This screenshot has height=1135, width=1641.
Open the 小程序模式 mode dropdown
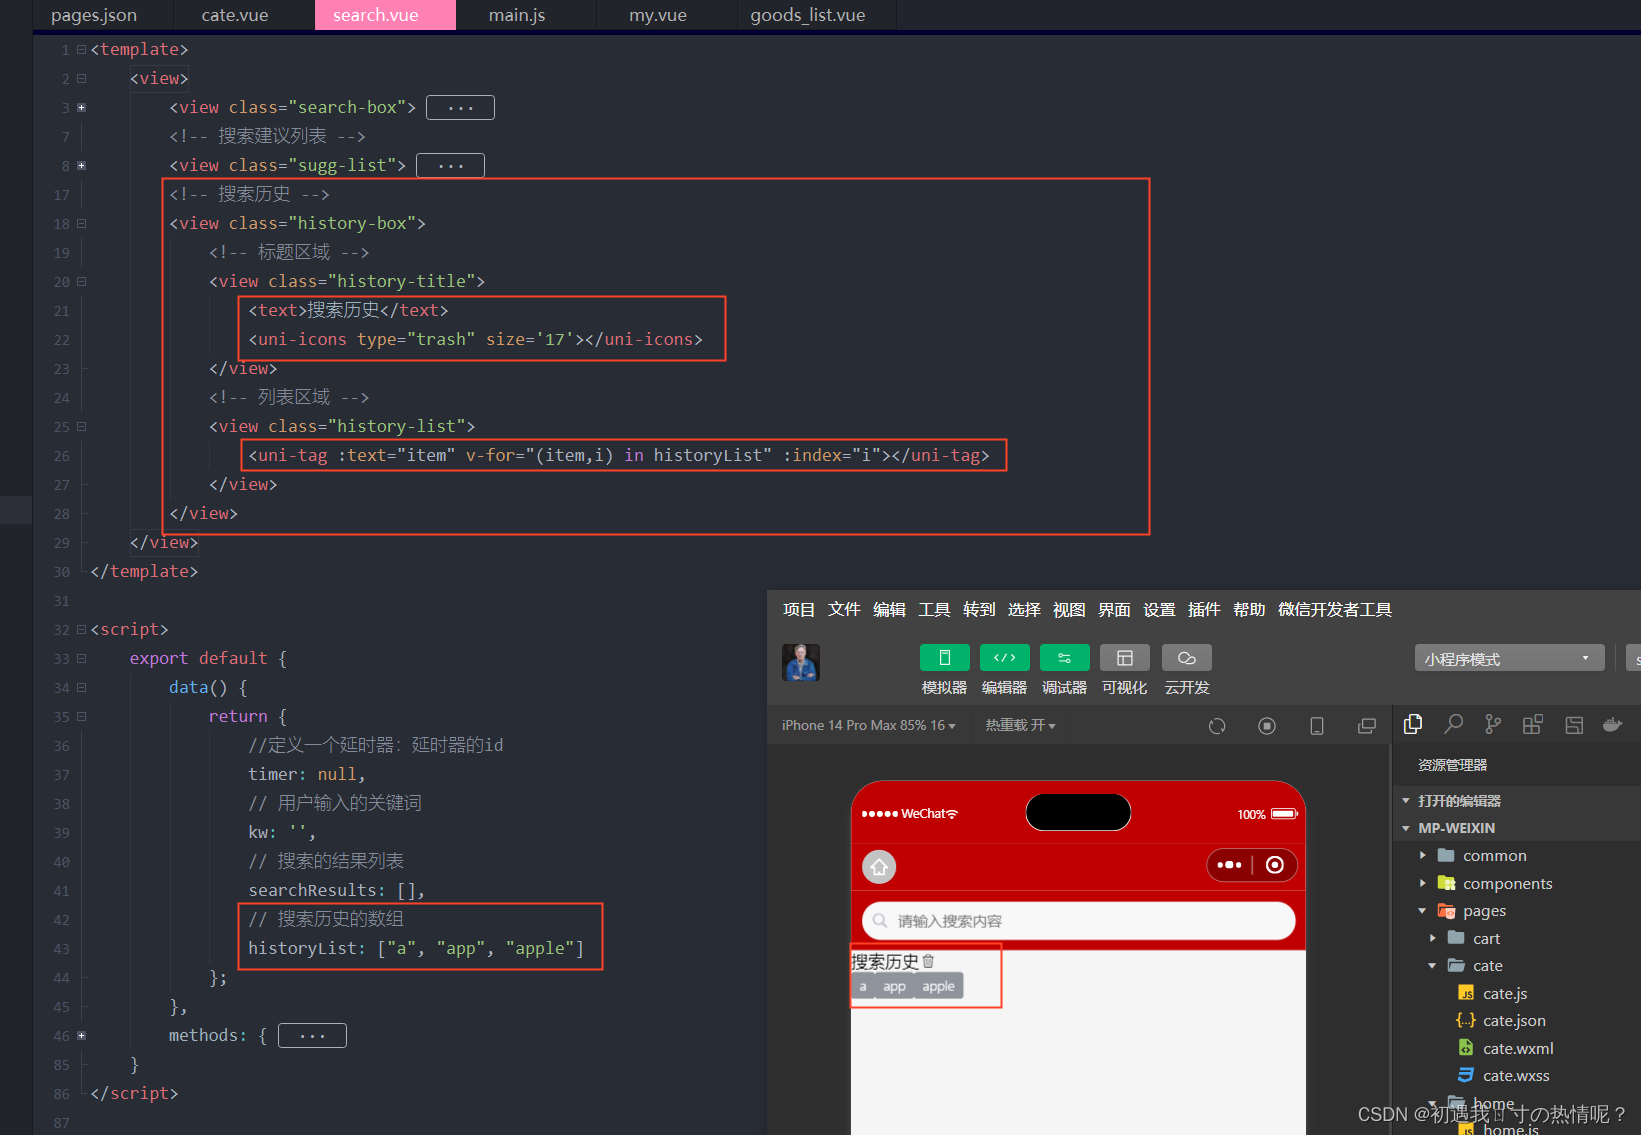tap(1509, 658)
